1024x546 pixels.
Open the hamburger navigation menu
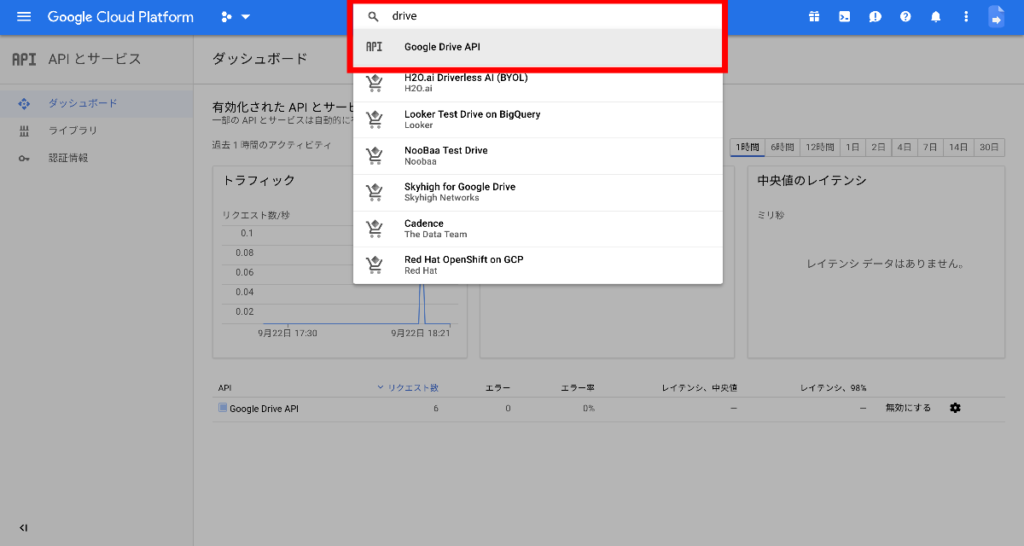pyautogui.click(x=24, y=16)
